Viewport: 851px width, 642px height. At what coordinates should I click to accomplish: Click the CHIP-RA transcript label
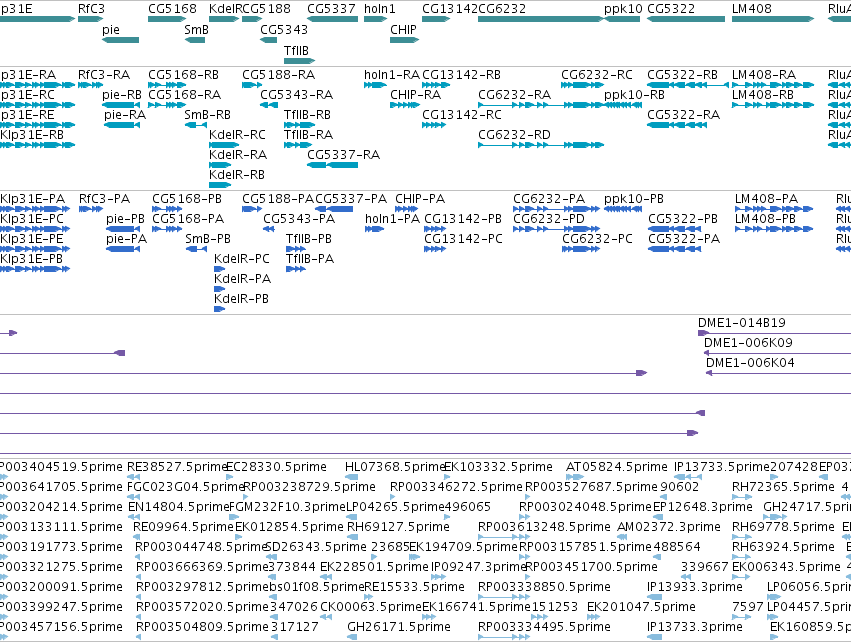click(415, 95)
